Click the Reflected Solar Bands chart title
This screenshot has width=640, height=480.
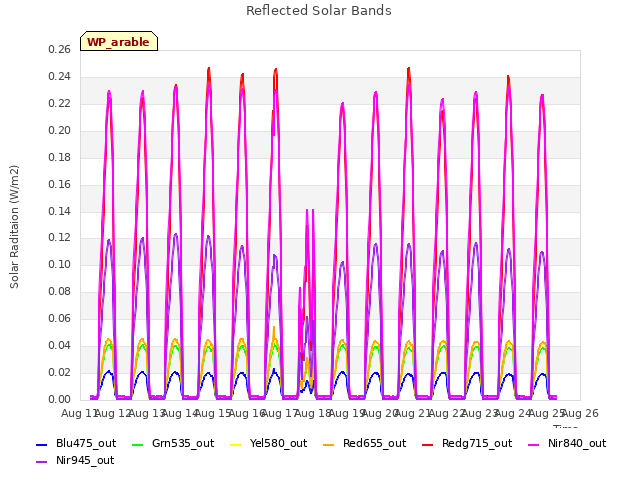(x=319, y=11)
